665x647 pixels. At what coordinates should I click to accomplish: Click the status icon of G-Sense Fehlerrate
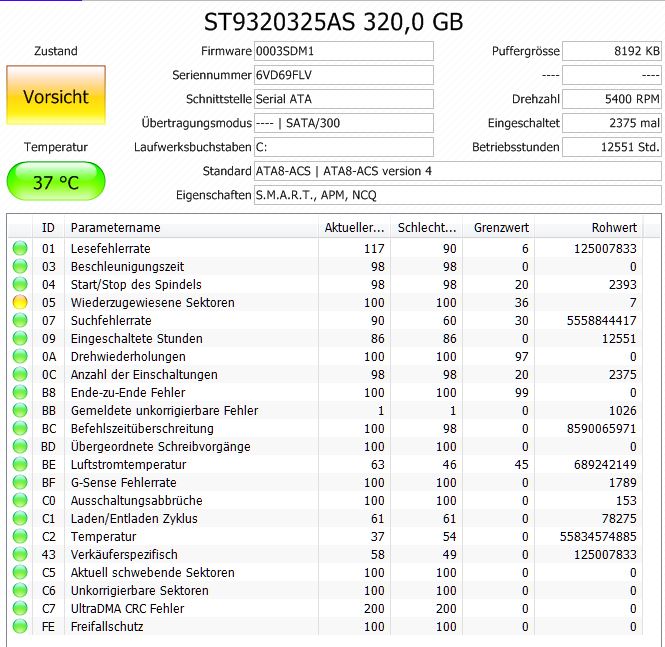click(20, 482)
